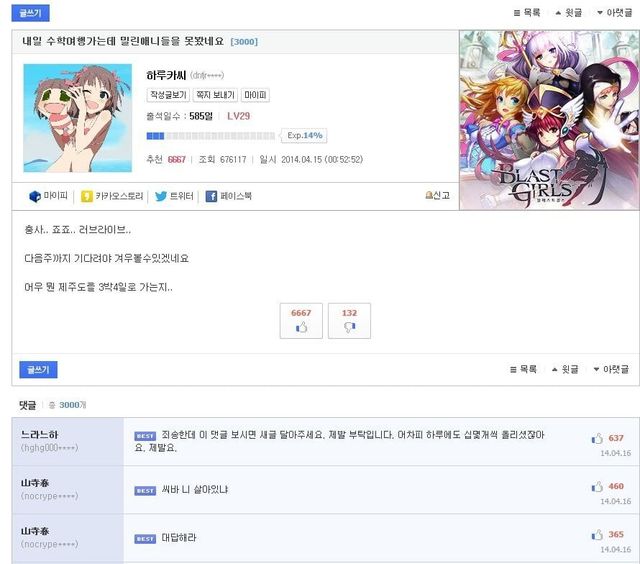Open the top 목록 list menu
640x564 pixels.
[x=527, y=13]
